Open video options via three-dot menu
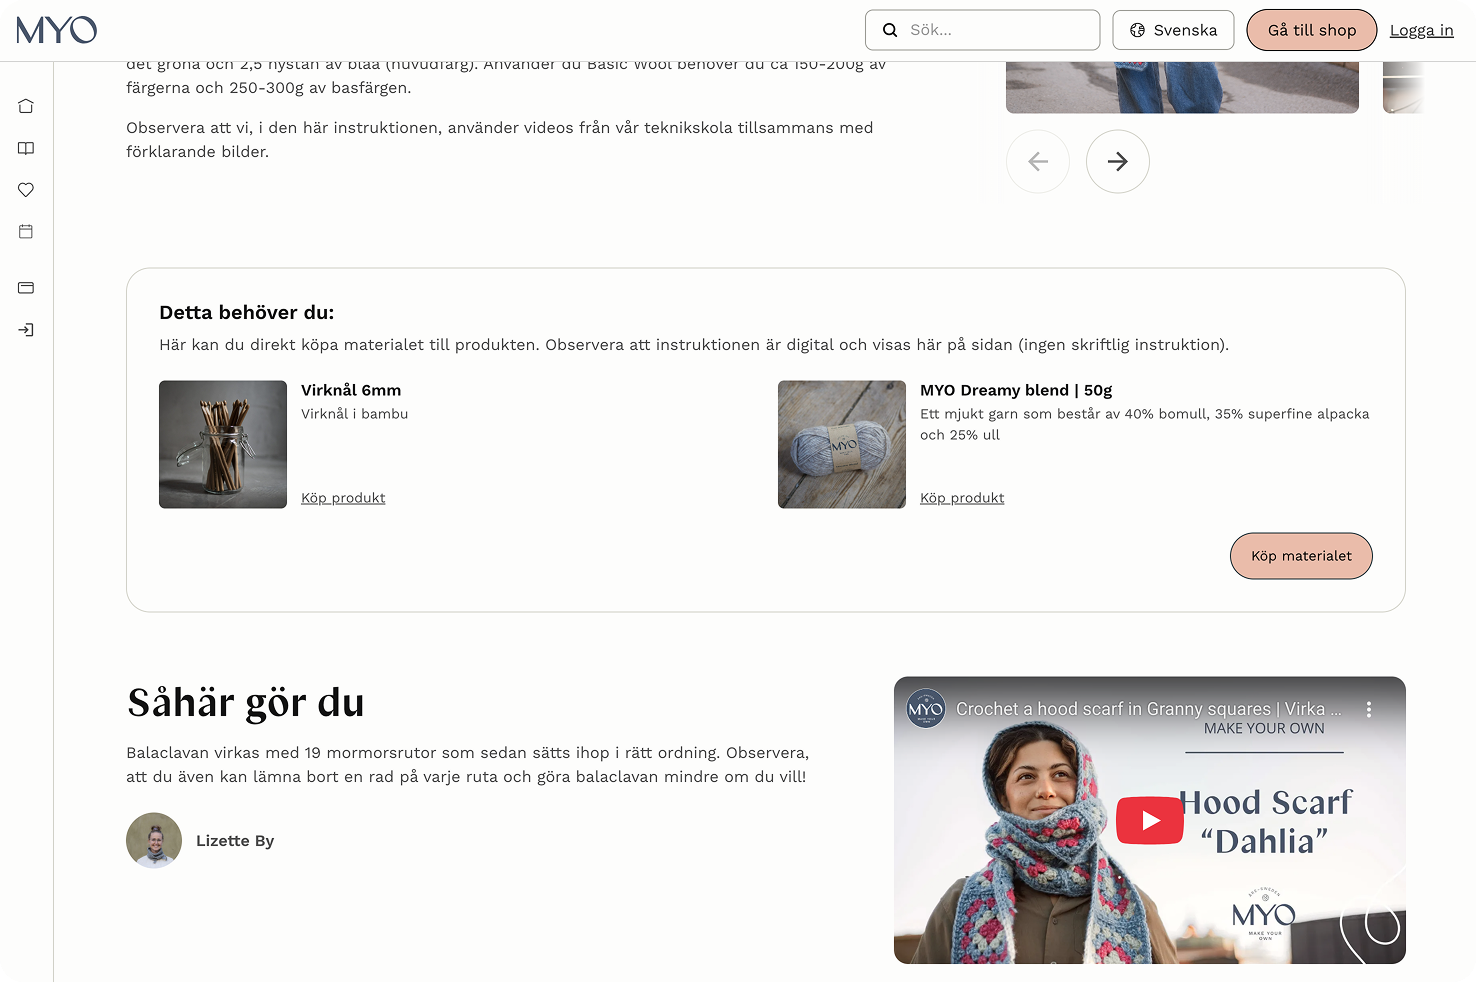This screenshot has width=1476, height=982. coord(1369,708)
